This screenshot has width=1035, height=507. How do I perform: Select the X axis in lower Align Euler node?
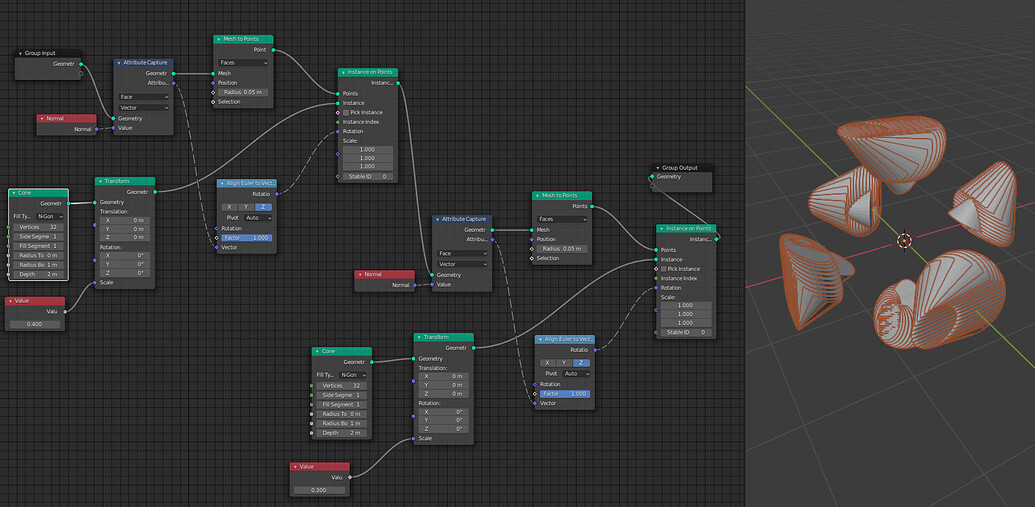tap(547, 362)
